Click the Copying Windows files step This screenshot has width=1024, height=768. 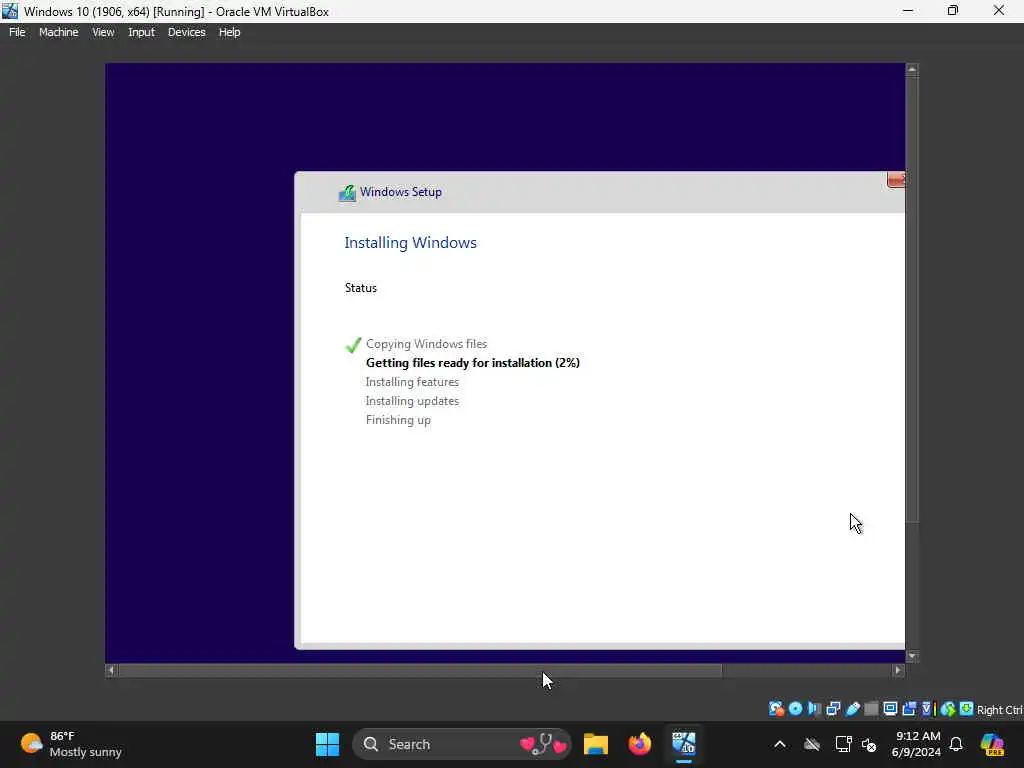click(x=426, y=344)
